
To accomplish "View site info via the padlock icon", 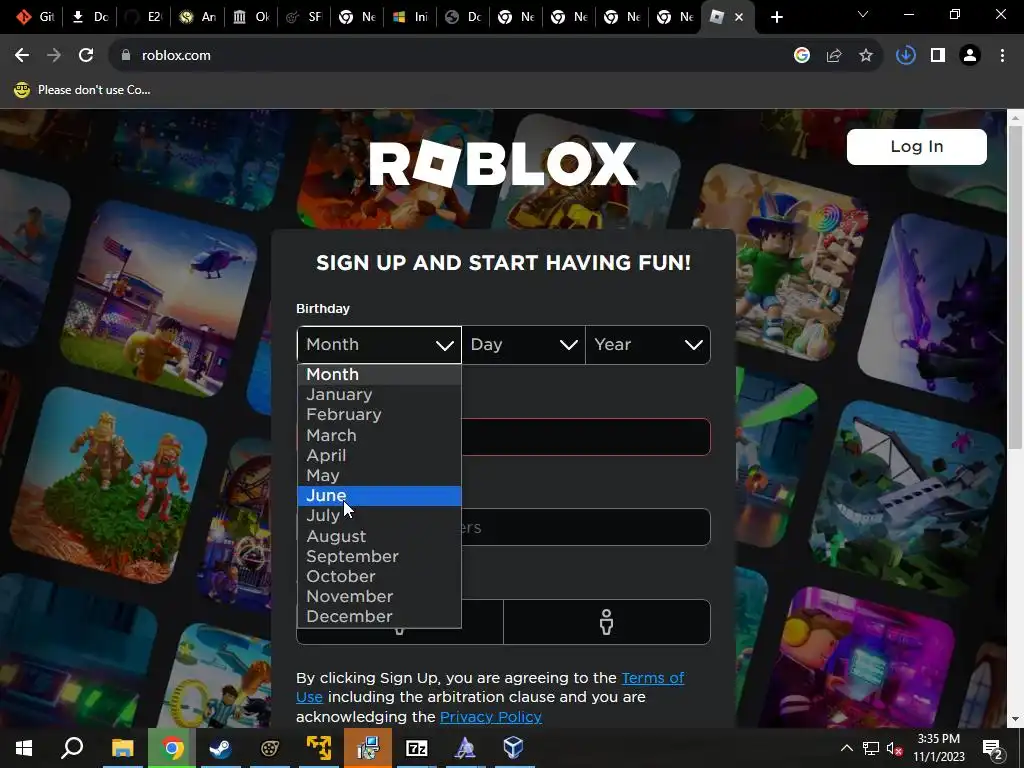I will click(126, 56).
